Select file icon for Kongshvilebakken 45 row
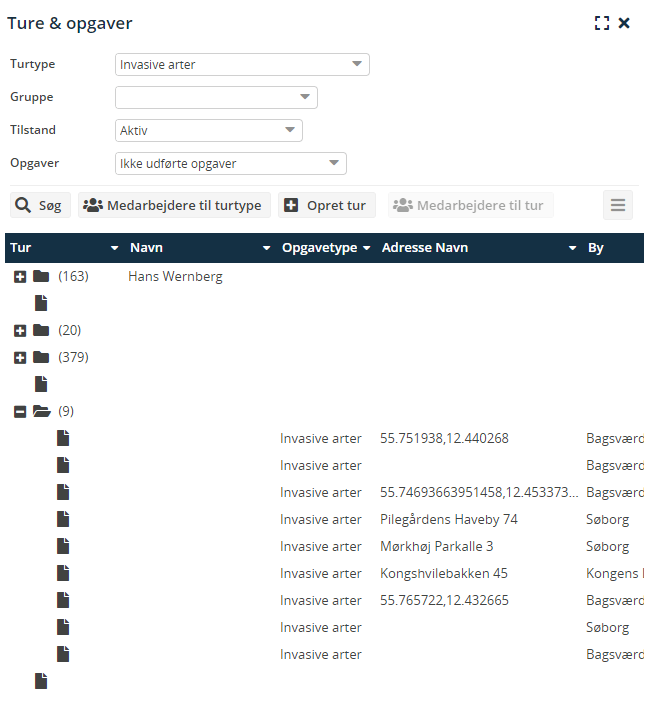Screen dimensions: 650x705 click(63, 573)
